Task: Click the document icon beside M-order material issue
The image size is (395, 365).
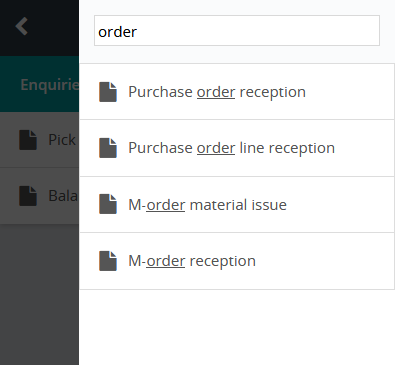Action: coord(108,204)
